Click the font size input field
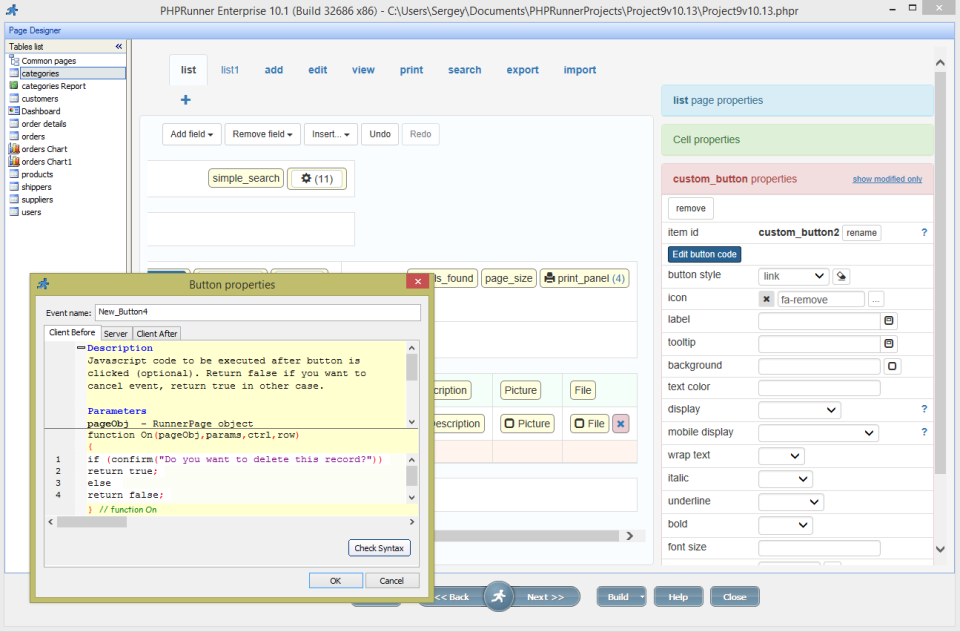This screenshot has height=632, width=960. click(819, 547)
